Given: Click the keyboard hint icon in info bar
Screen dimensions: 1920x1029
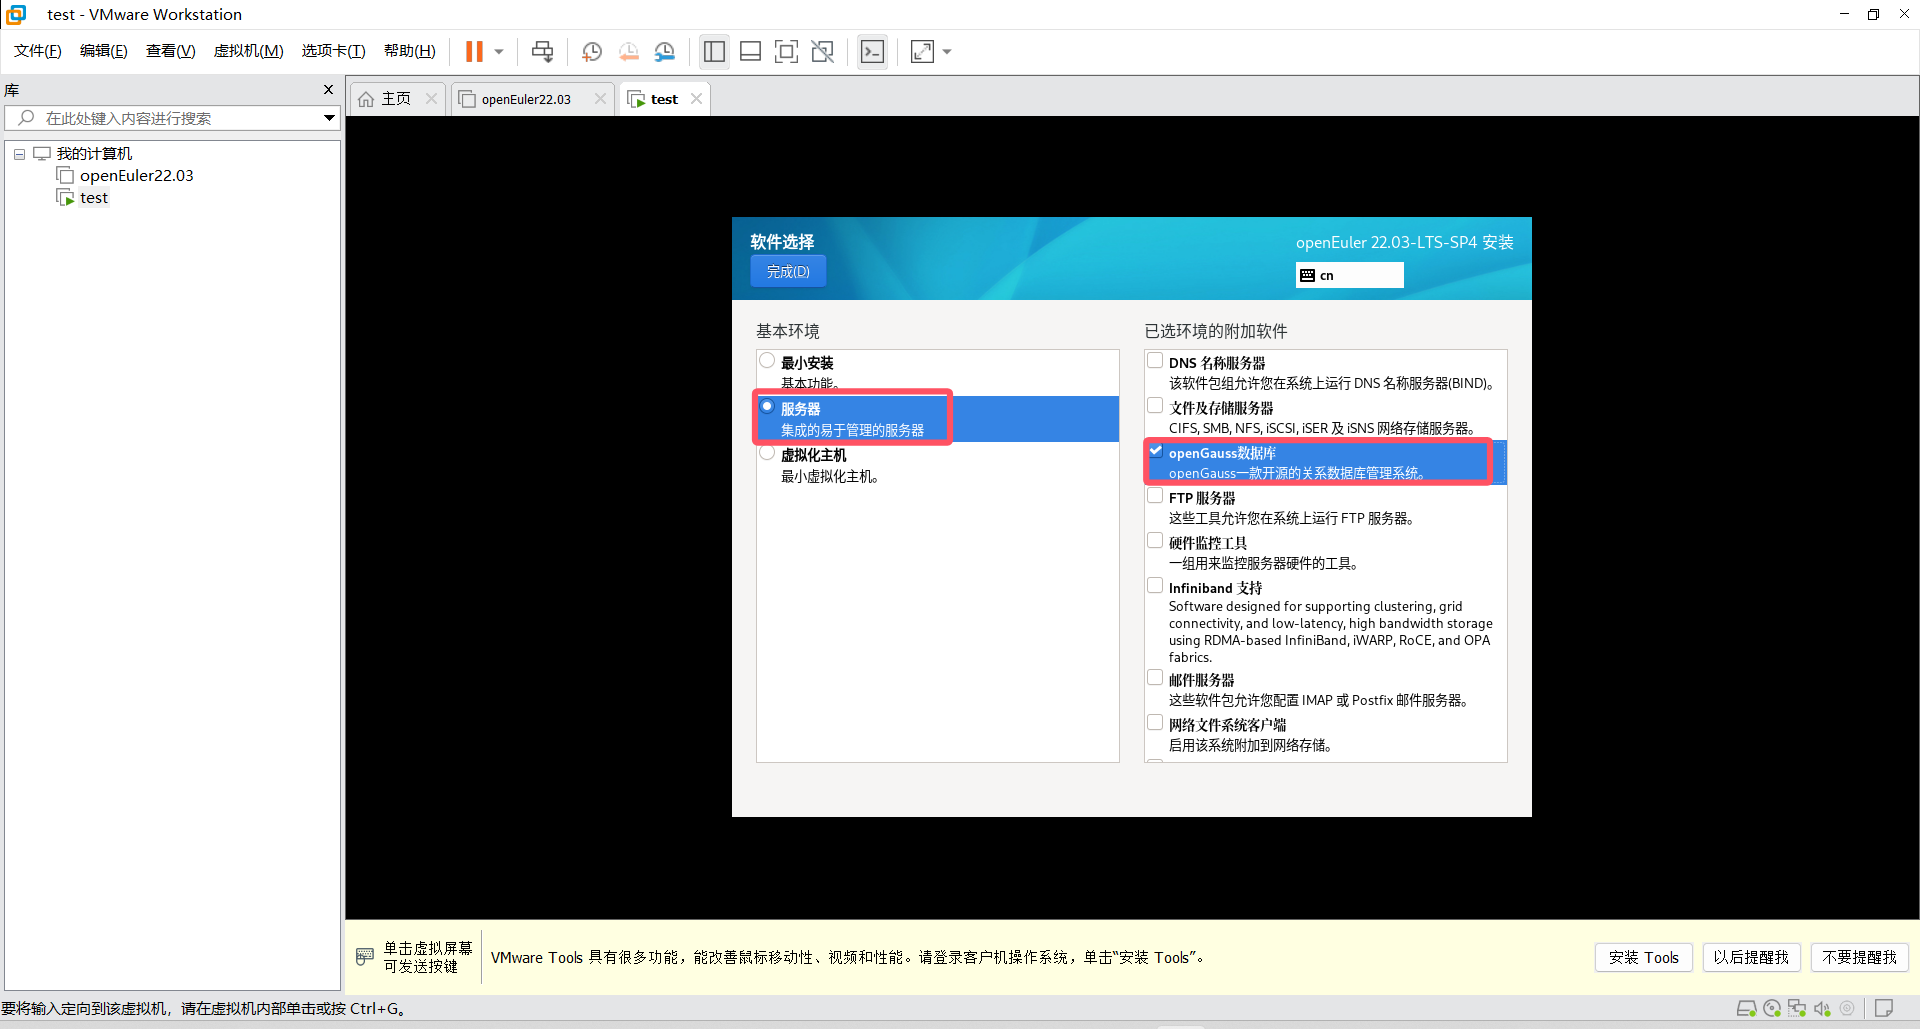Looking at the screenshot, I should pyautogui.click(x=365, y=957).
